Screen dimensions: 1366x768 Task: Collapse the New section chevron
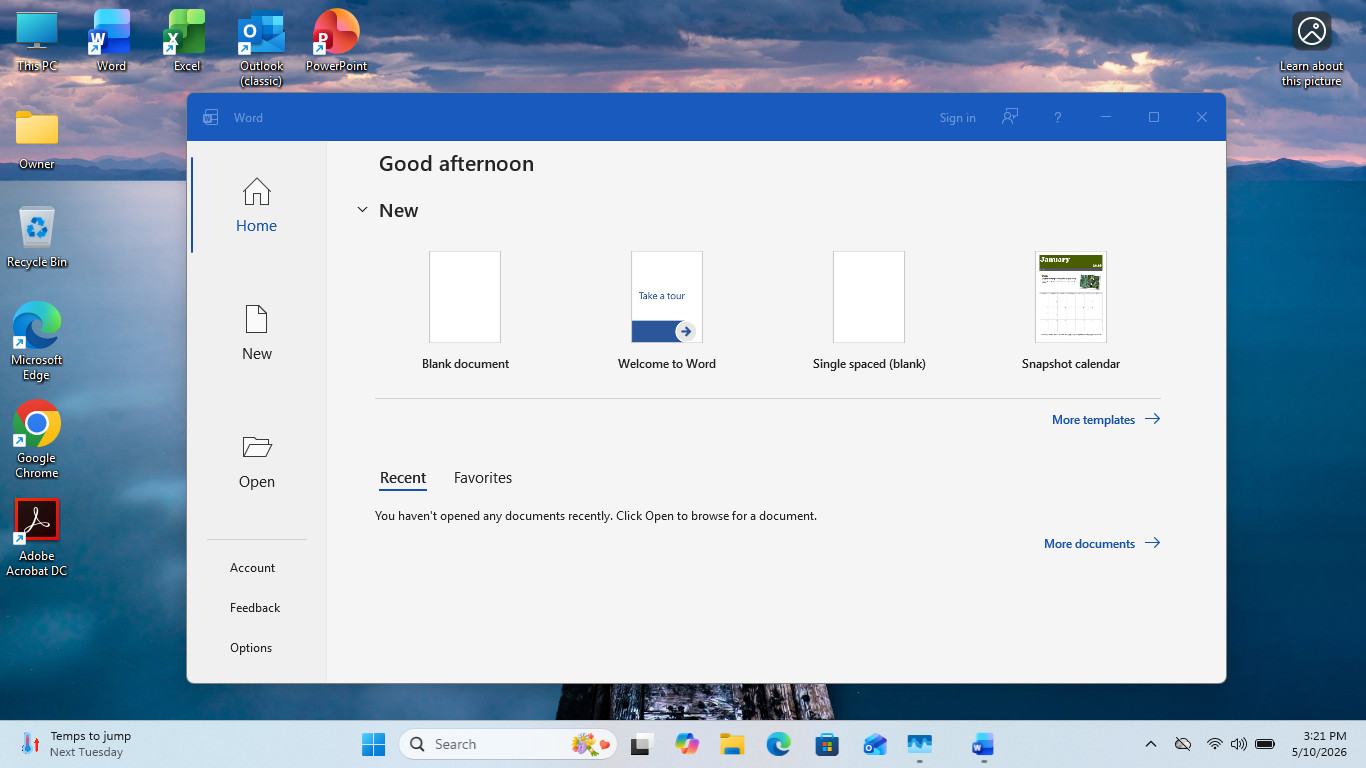362,211
